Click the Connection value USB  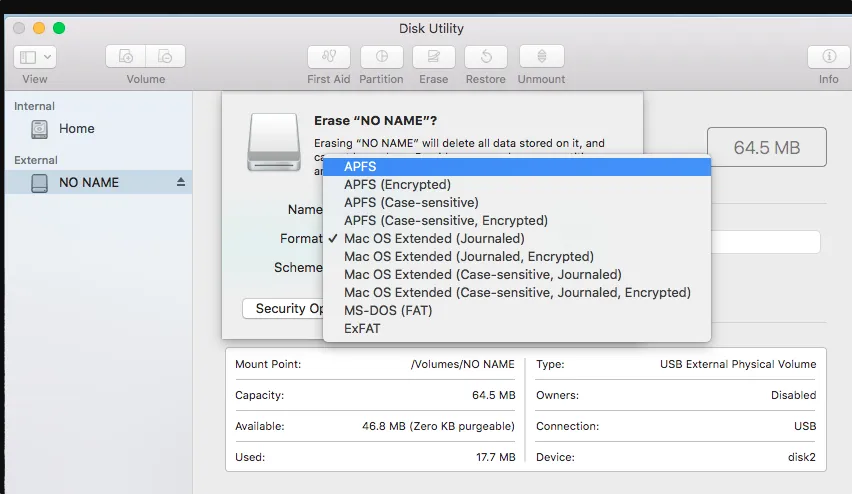point(805,426)
